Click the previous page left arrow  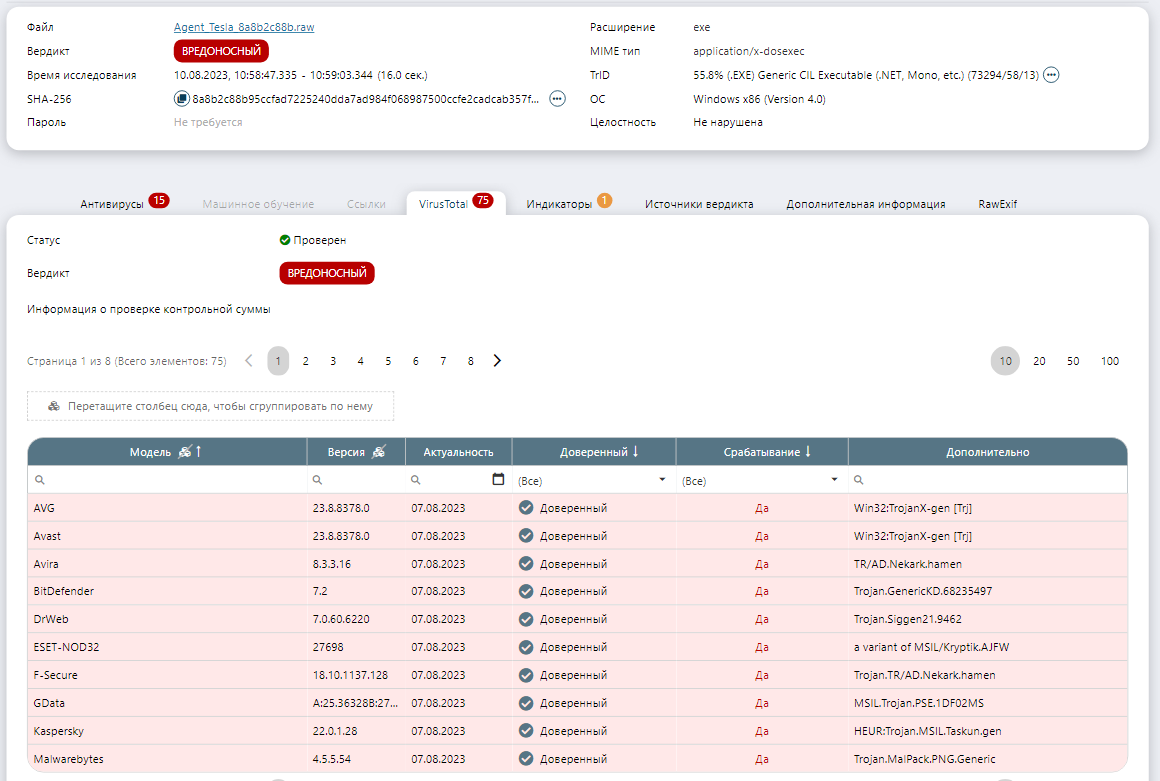click(249, 361)
